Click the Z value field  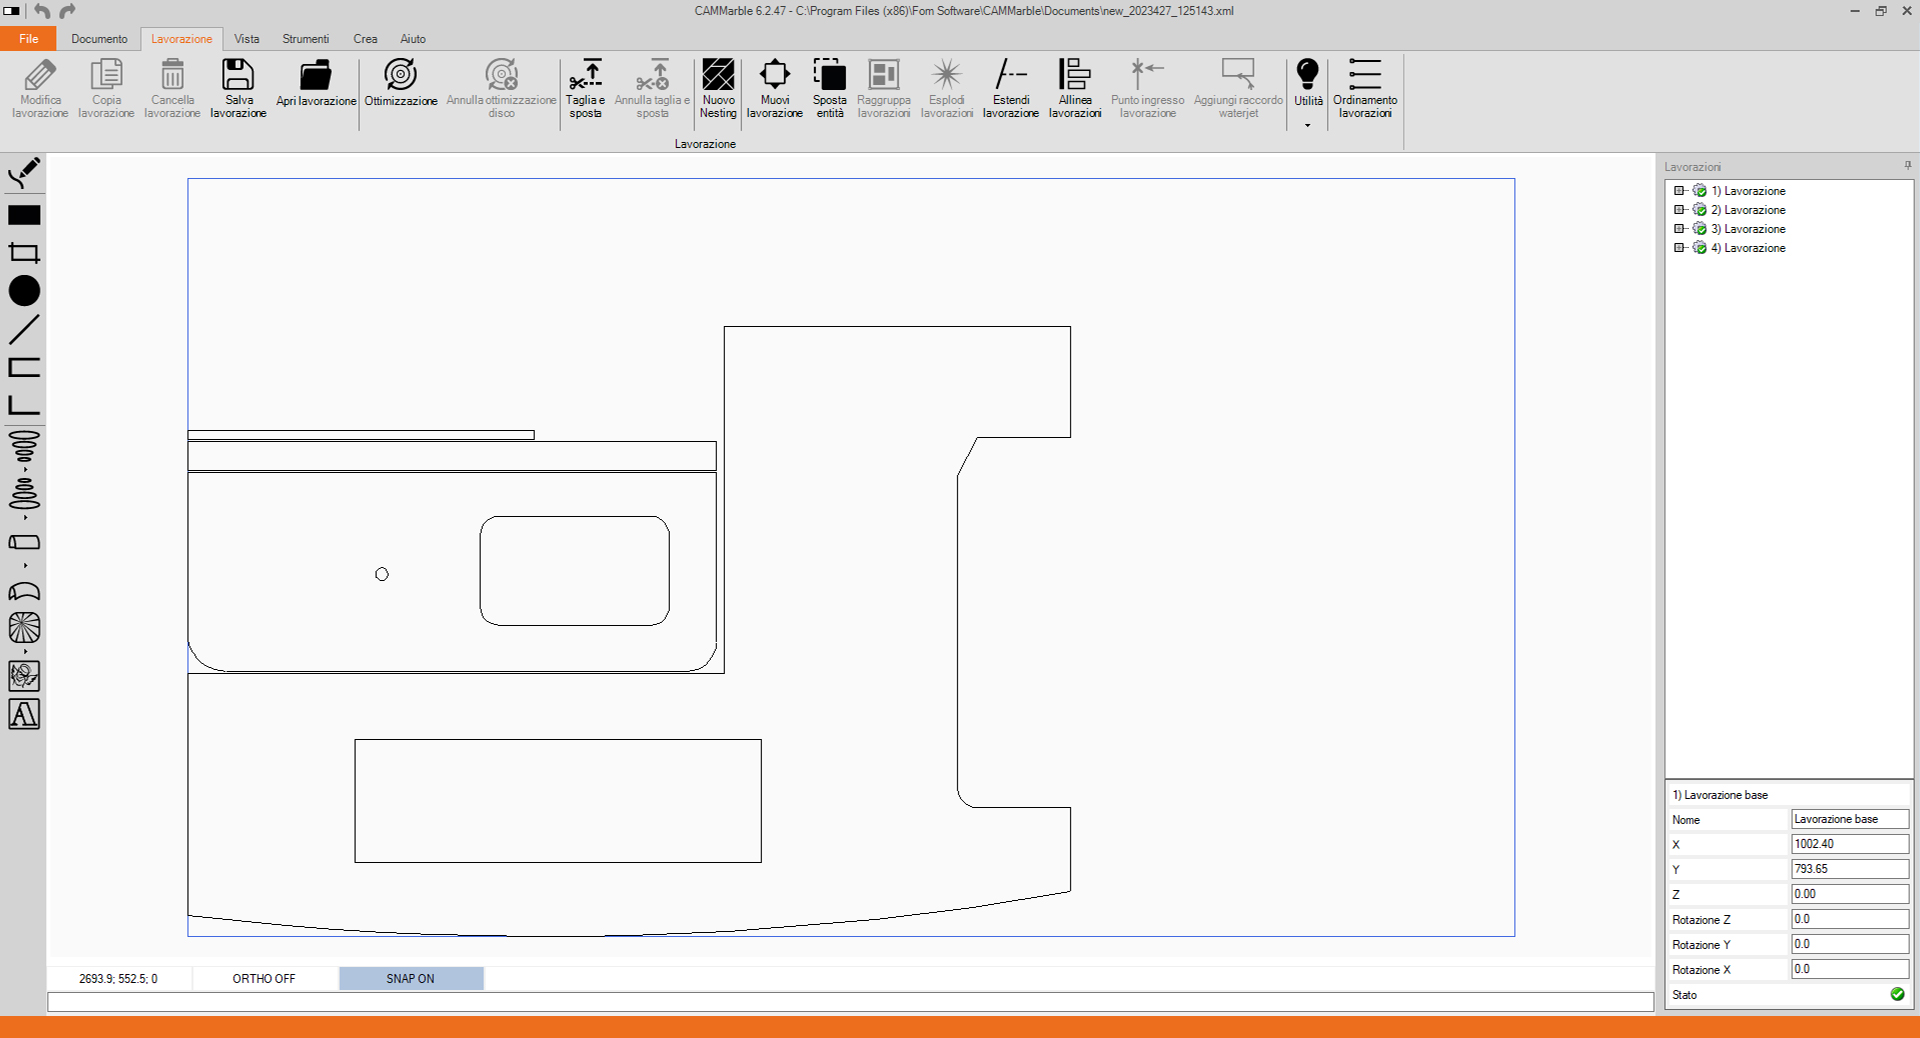coord(1850,894)
